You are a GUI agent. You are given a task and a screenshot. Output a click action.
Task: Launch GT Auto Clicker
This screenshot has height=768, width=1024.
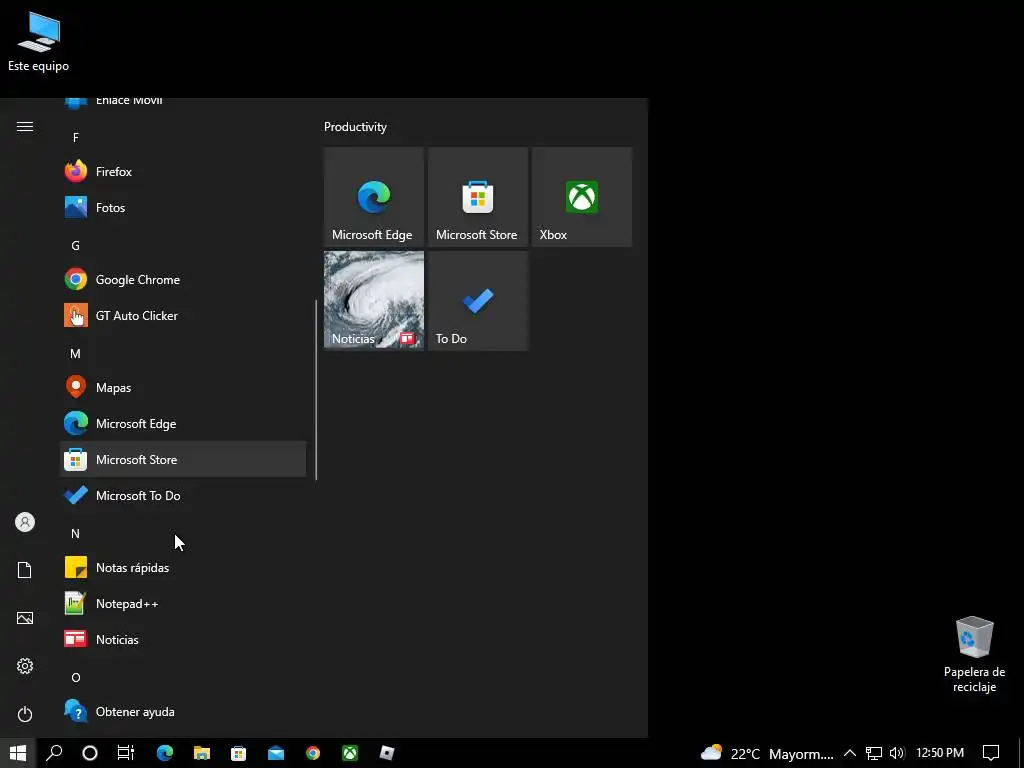pyautogui.click(x=183, y=315)
